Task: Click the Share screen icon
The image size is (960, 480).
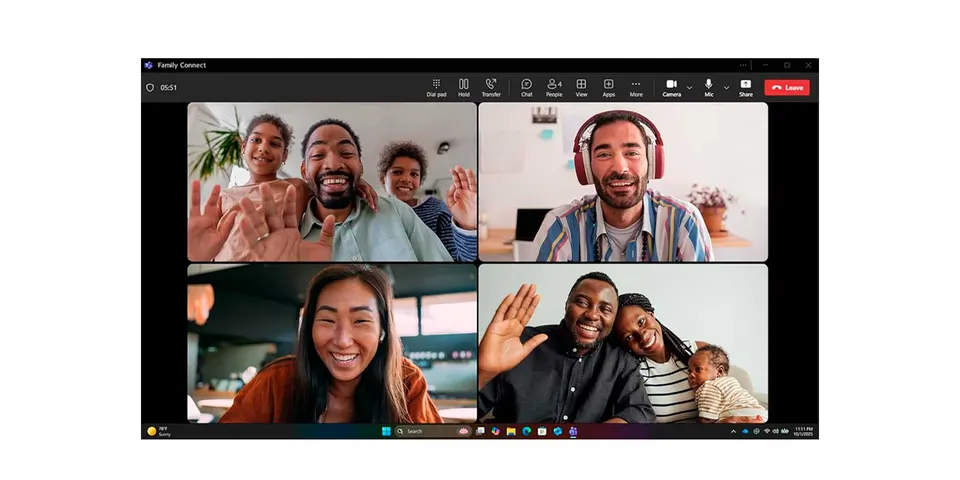Action: click(746, 88)
